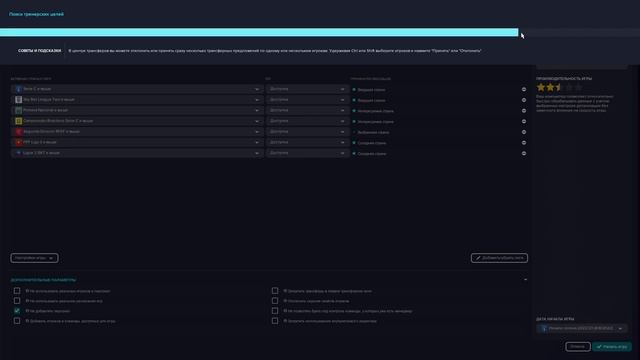Click the 'Производительность игры' heading
This screenshot has height=360, width=640.
[564, 78]
